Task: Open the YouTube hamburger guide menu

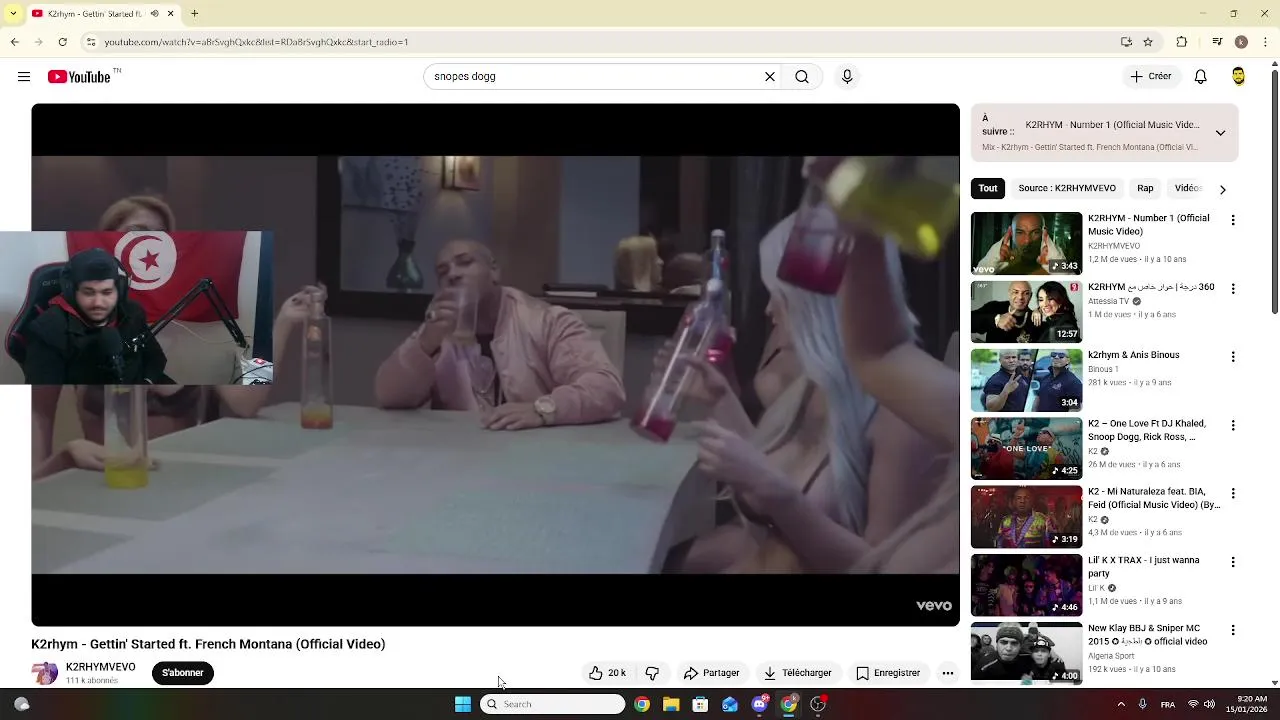Action: [24, 77]
